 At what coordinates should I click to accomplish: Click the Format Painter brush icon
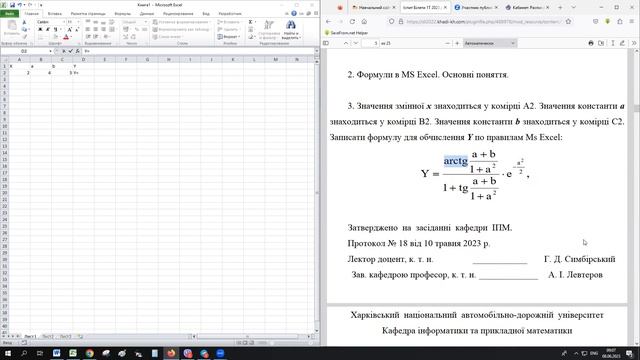coord(24,37)
